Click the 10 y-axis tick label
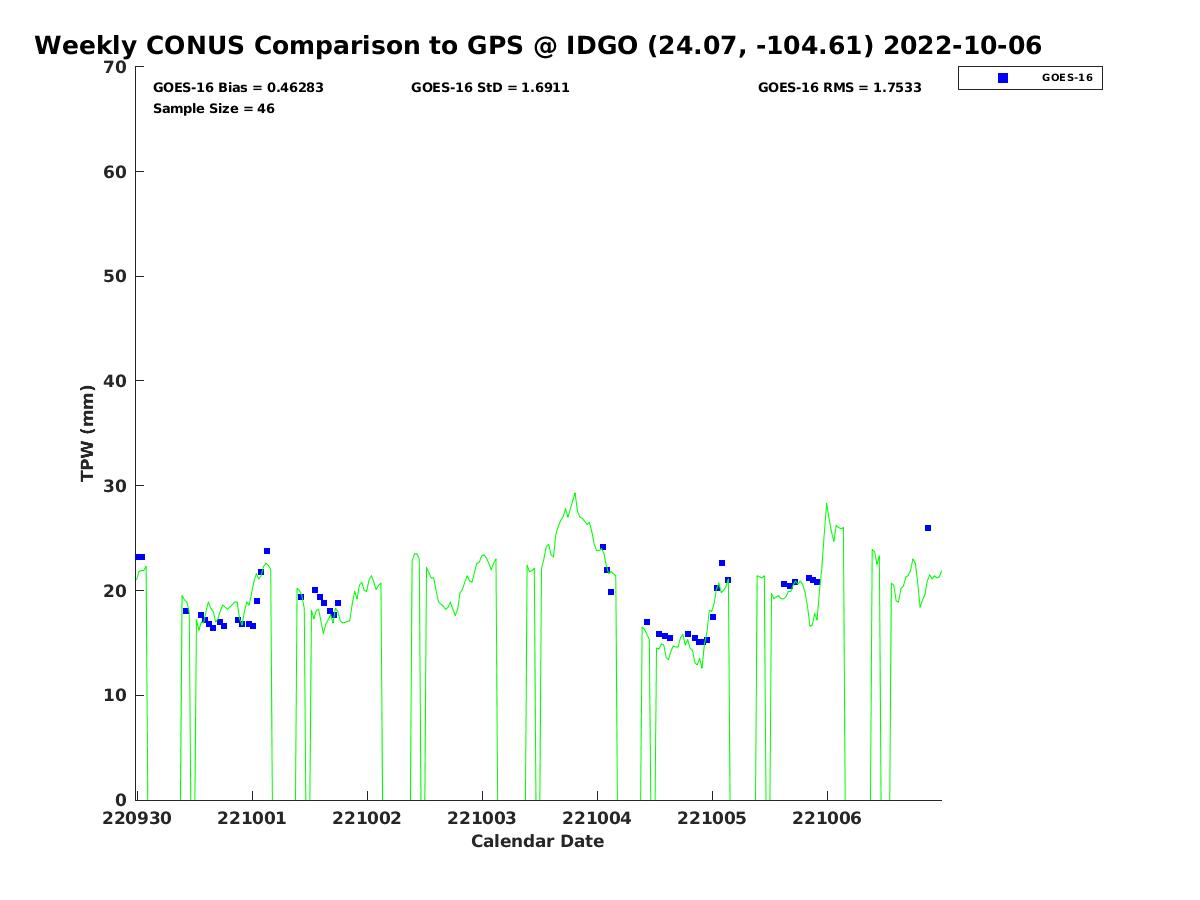The height and width of the screenshot is (900, 1200). (116, 695)
